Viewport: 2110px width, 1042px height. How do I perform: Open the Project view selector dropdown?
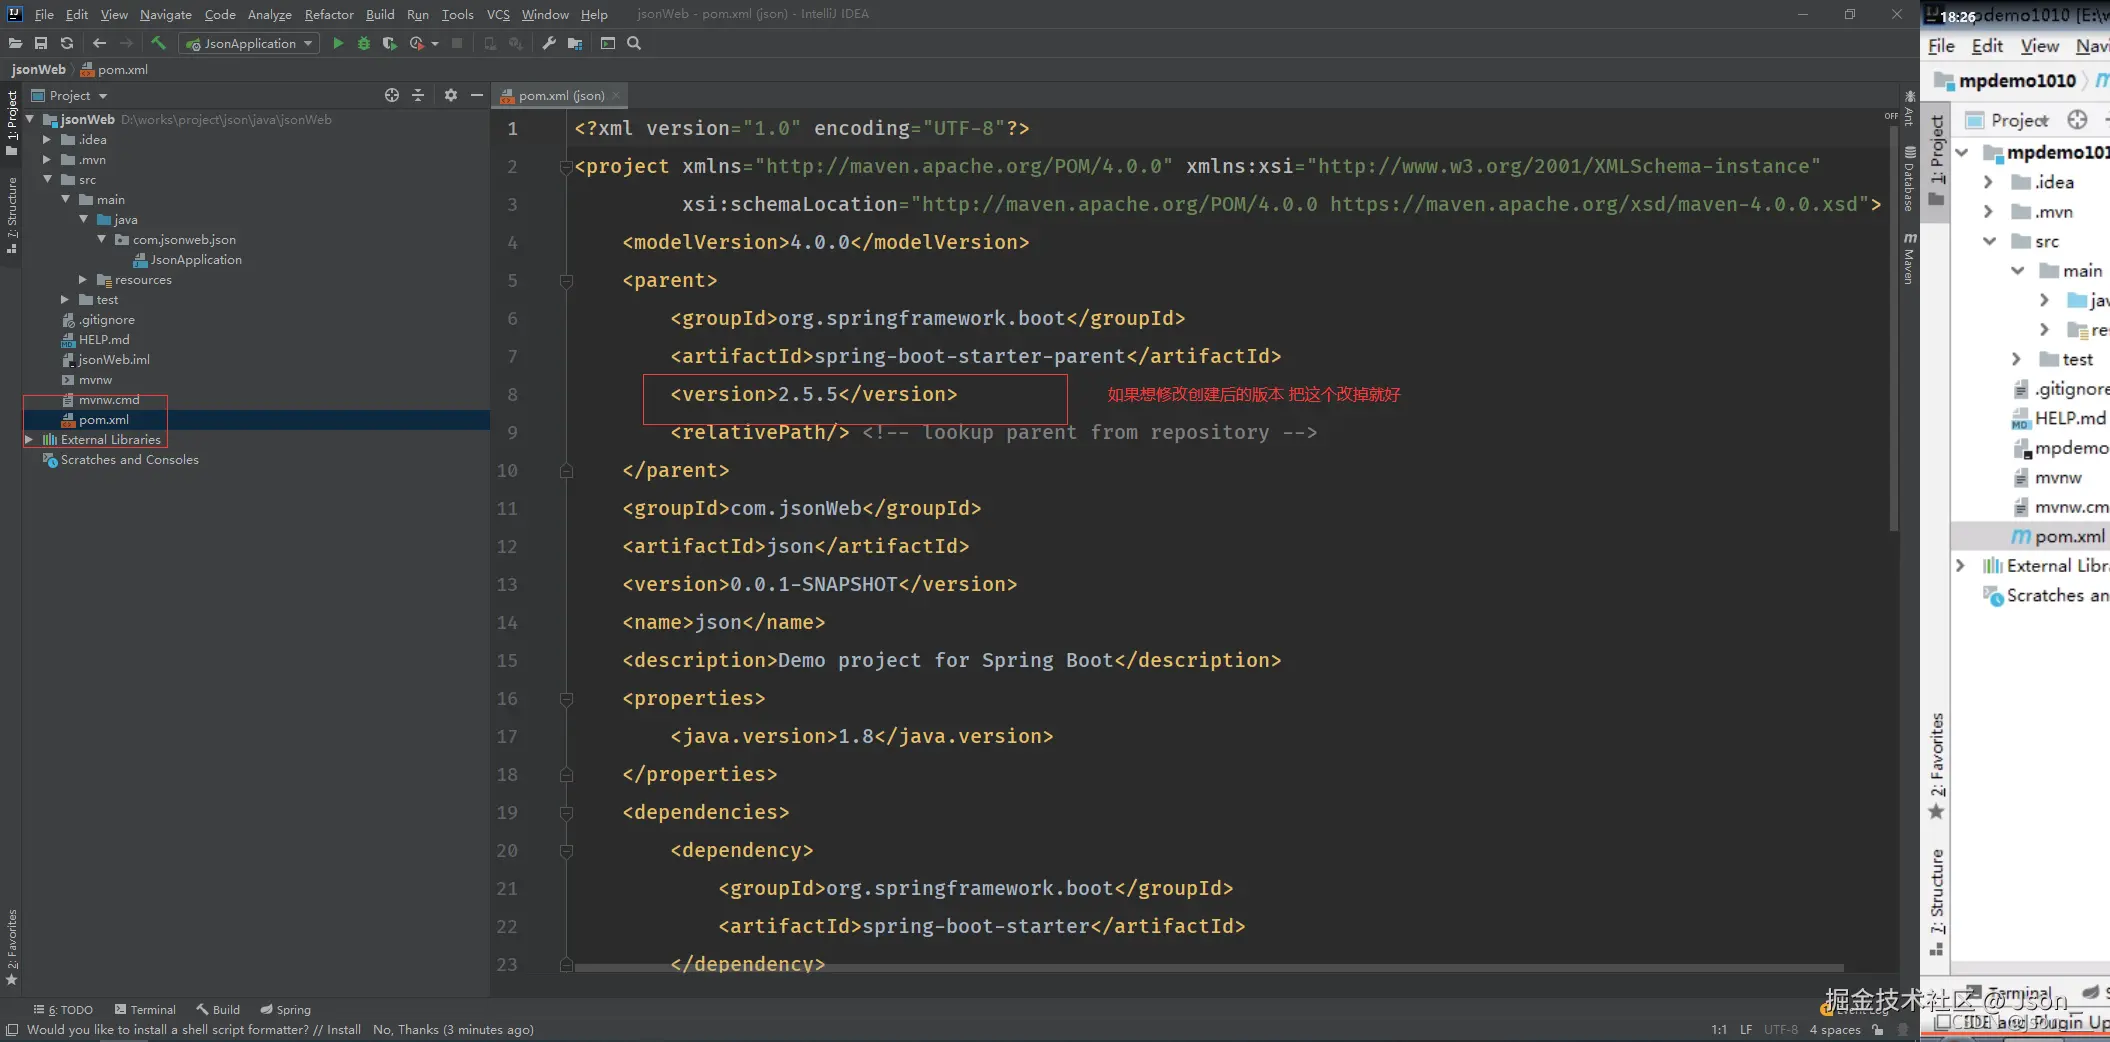(70, 95)
